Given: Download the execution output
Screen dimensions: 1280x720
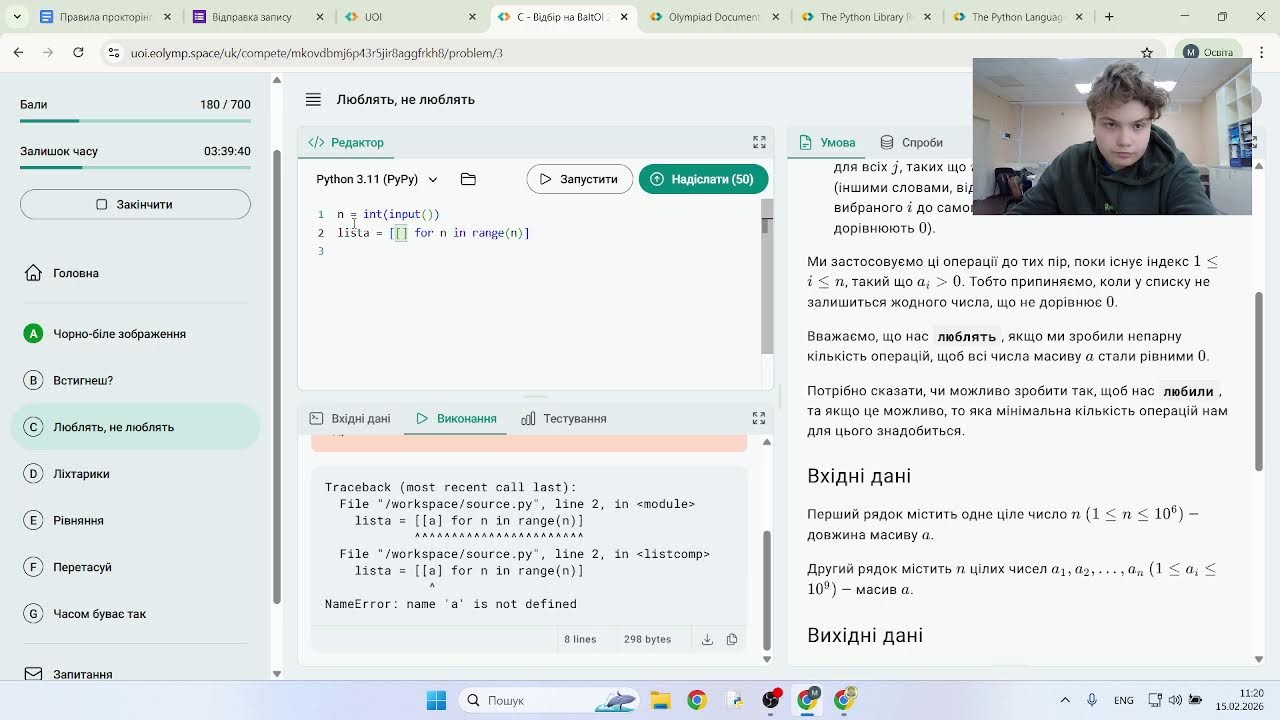Looking at the screenshot, I should click(707, 639).
